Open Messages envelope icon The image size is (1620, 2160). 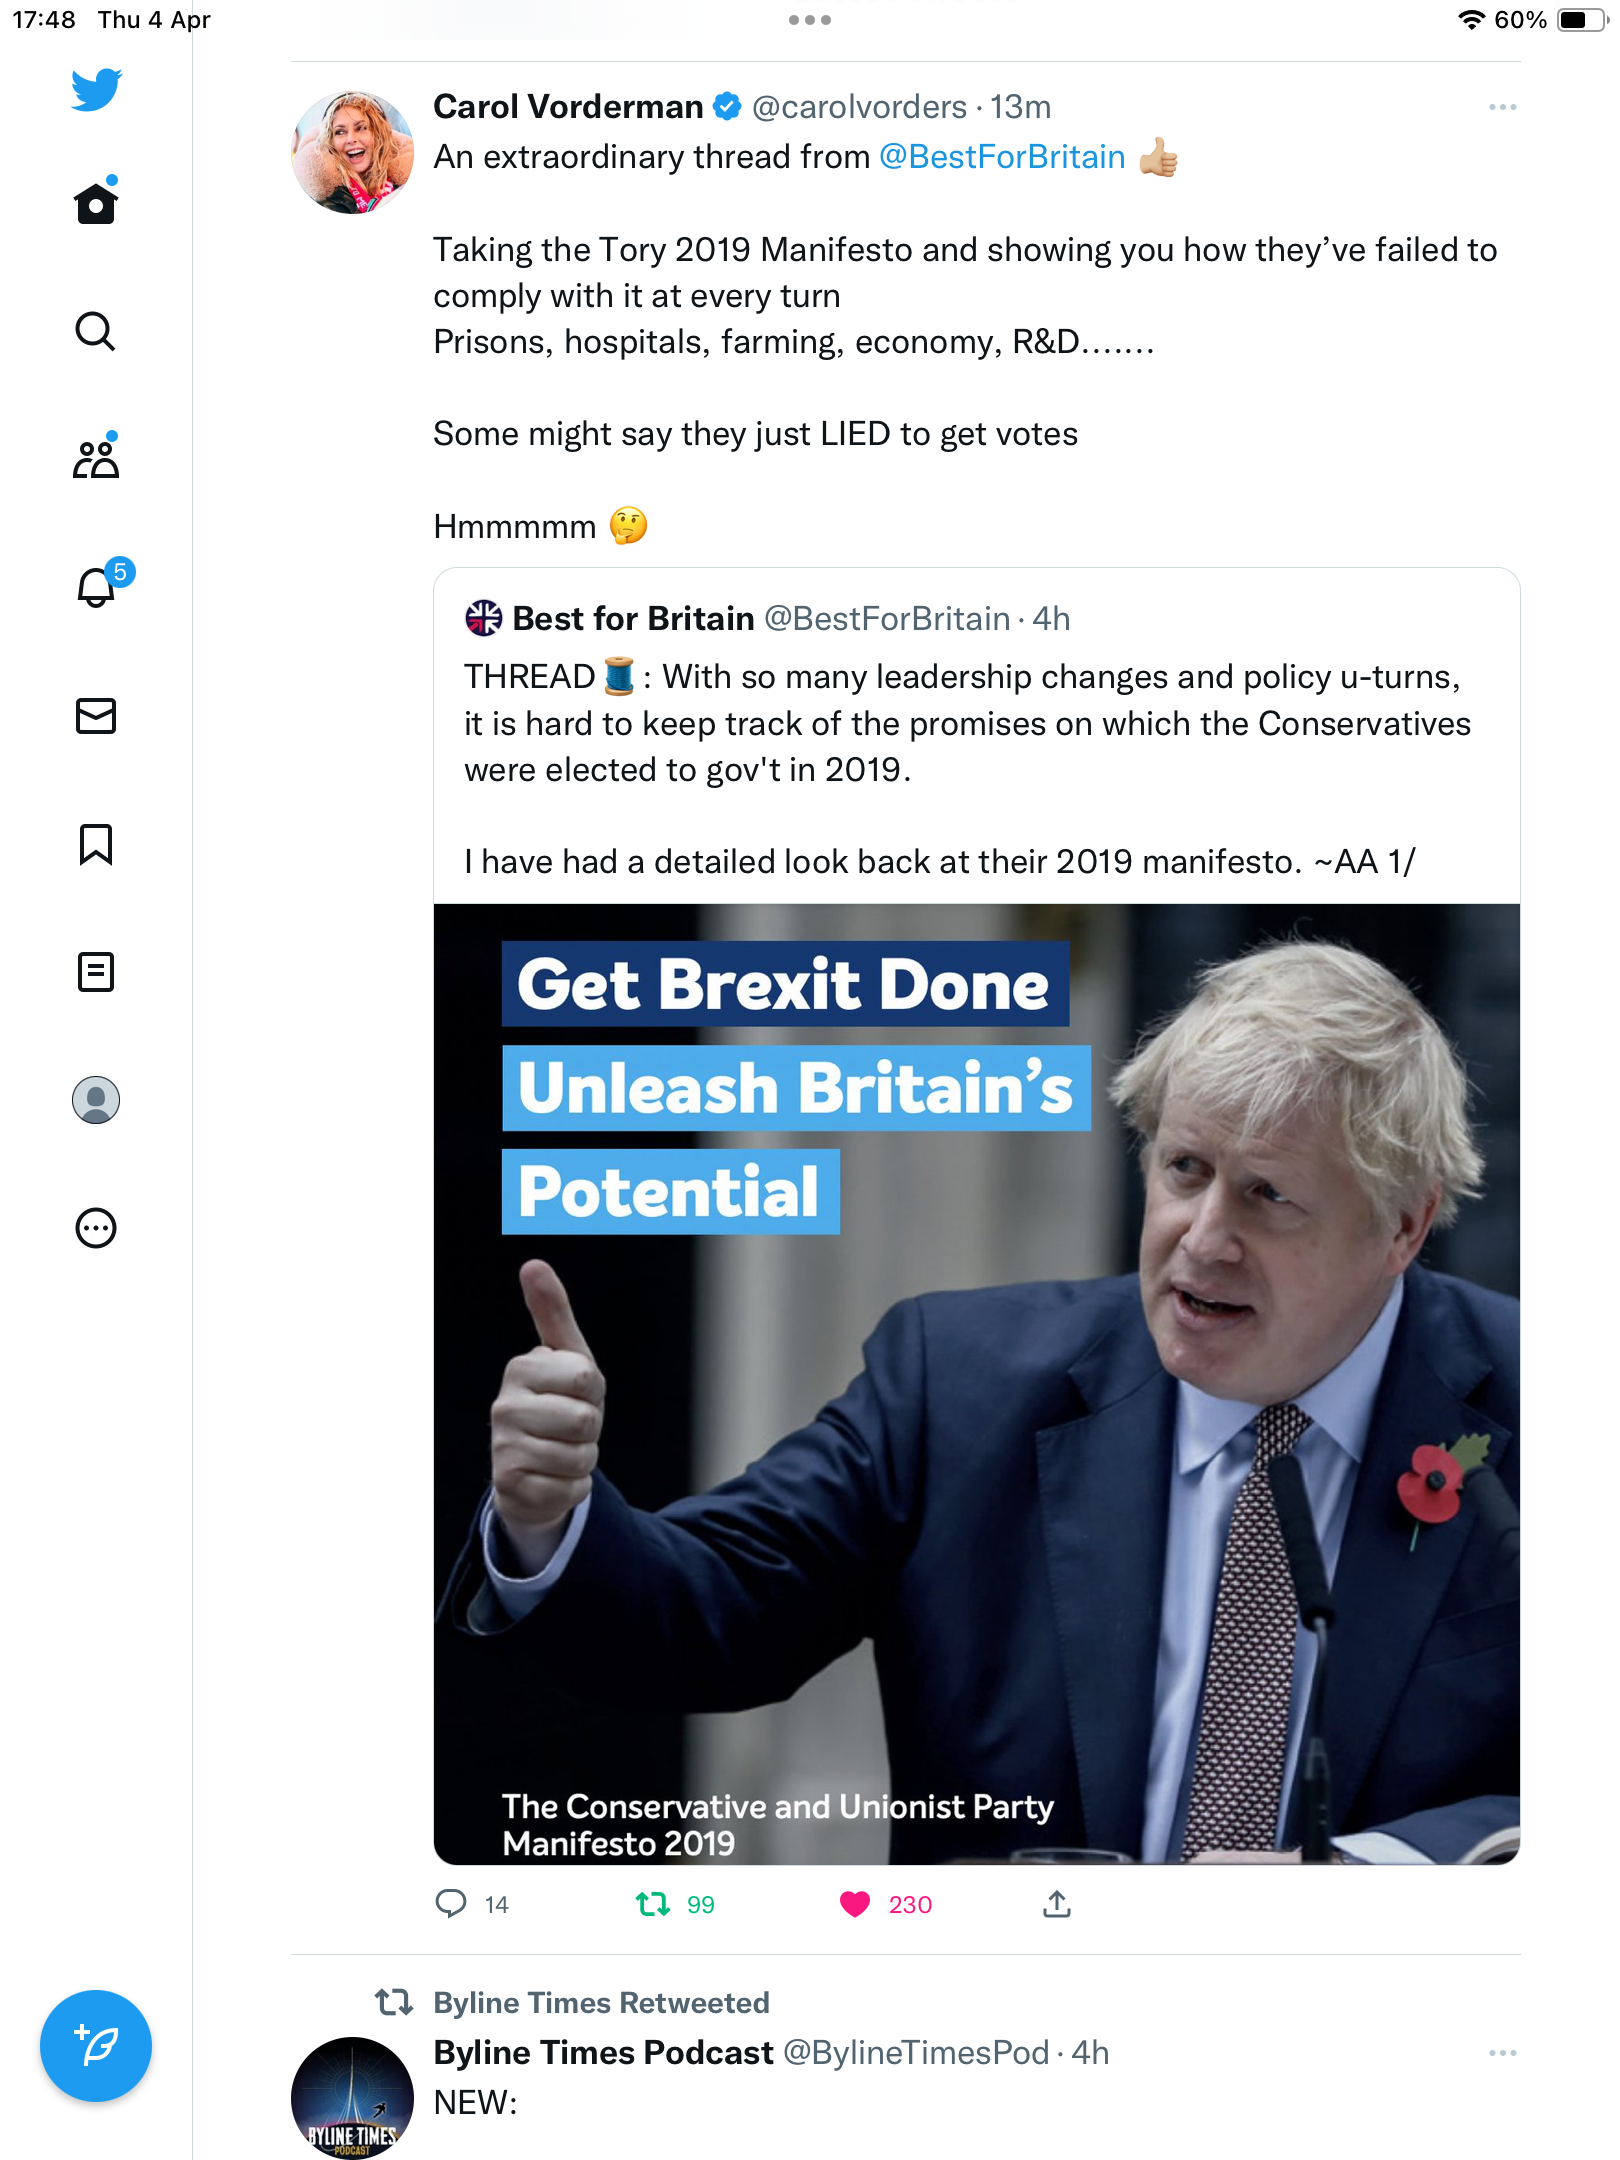(x=96, y=716)
